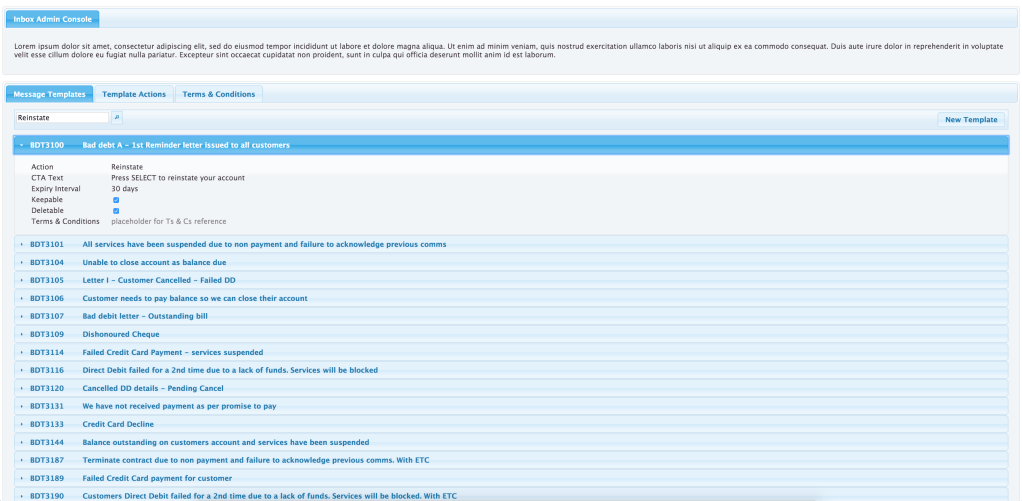Click the New Template button
1022x501 pixels.
point(971,119)
